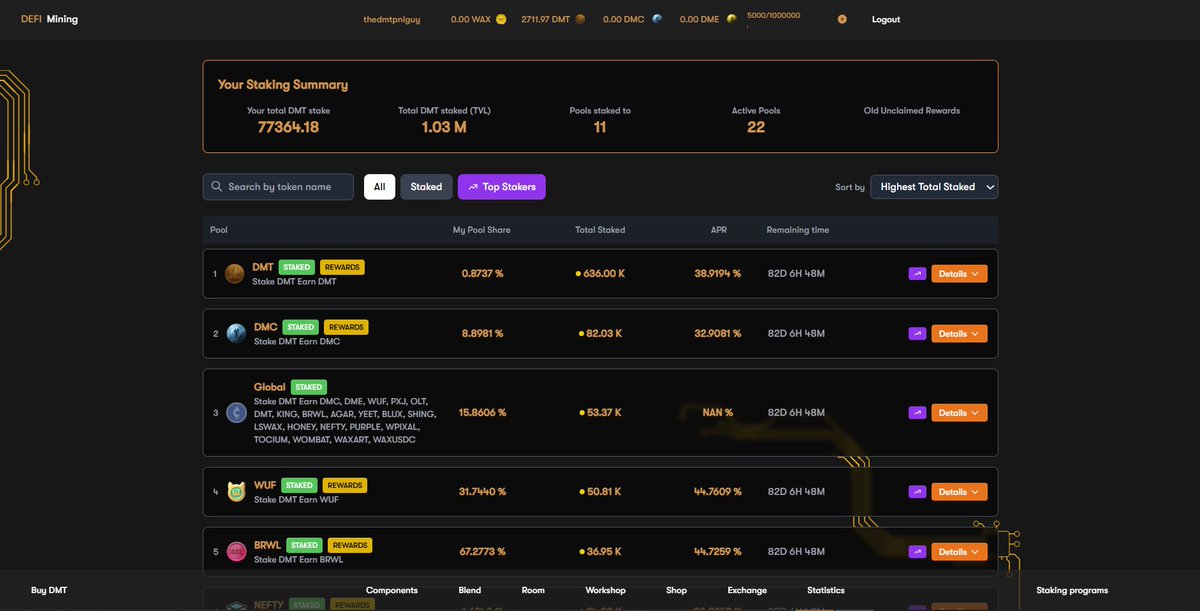Toggle the Staked pools filter
1200x611 pixels.
click(x=426, y=186)
